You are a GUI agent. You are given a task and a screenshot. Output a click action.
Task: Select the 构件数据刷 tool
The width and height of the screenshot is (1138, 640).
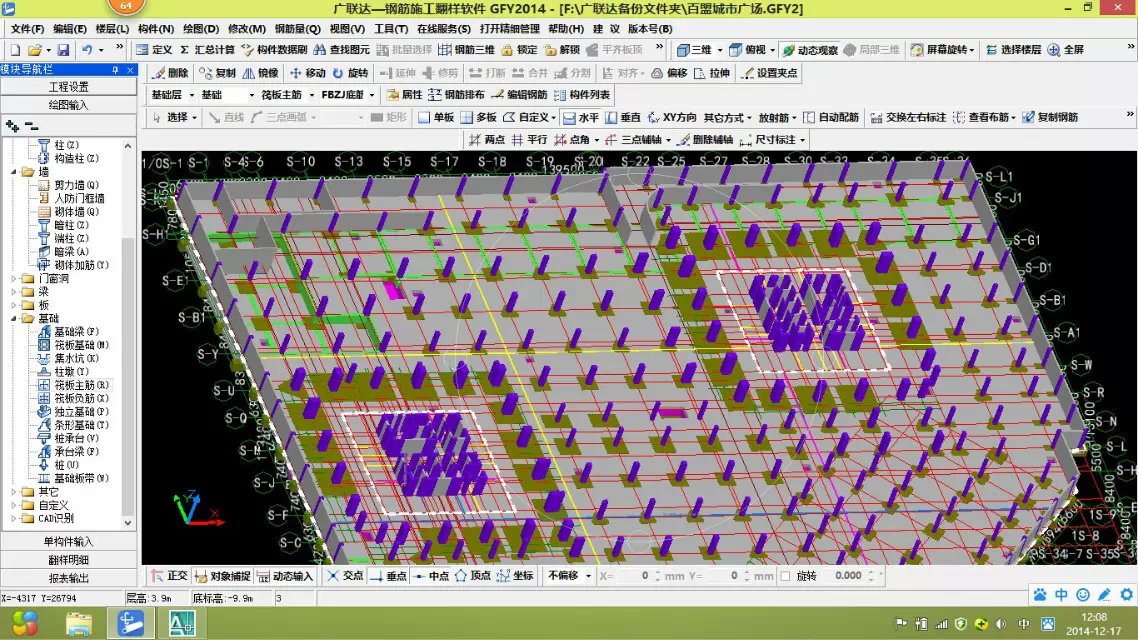pyautogui.click(x=274, y=50)
